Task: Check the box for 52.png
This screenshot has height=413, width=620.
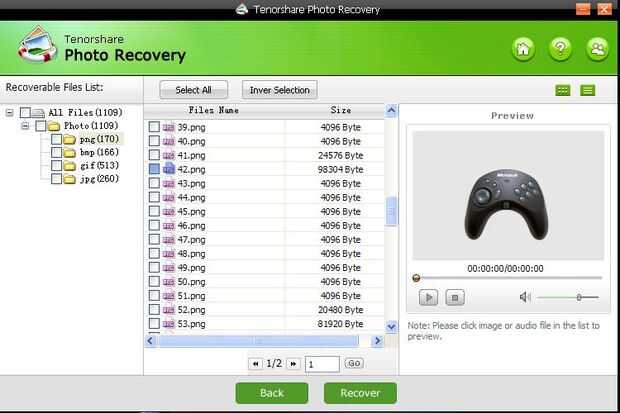Action: (154, 310)
